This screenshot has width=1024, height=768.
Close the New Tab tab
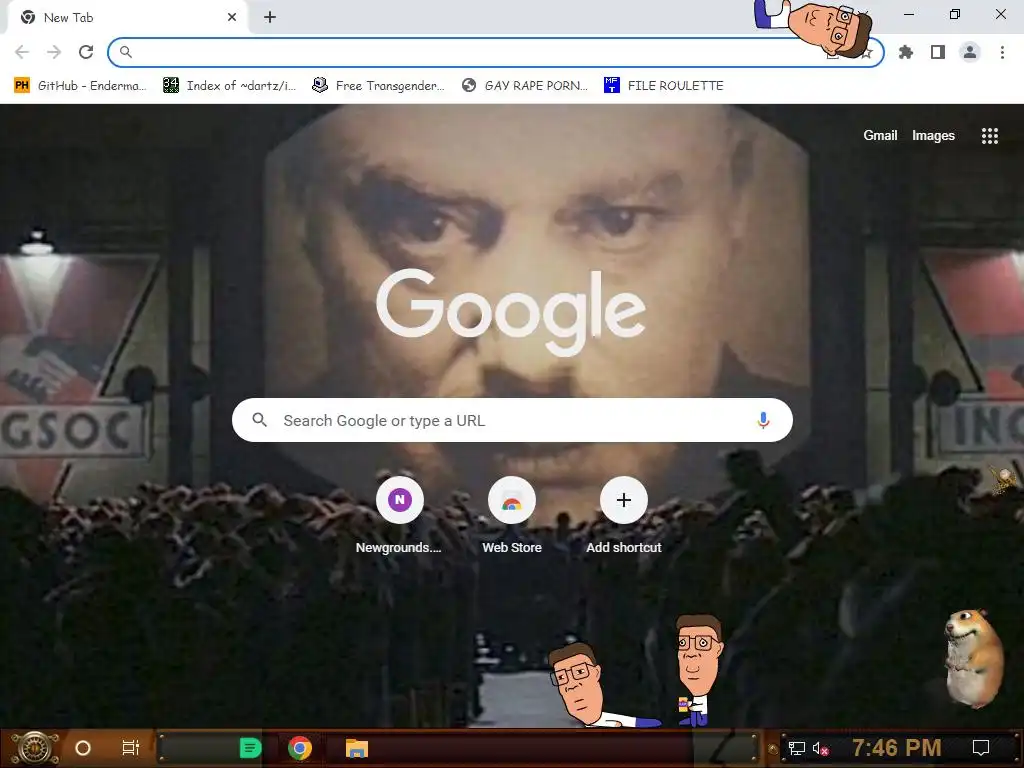pos(232,18)
